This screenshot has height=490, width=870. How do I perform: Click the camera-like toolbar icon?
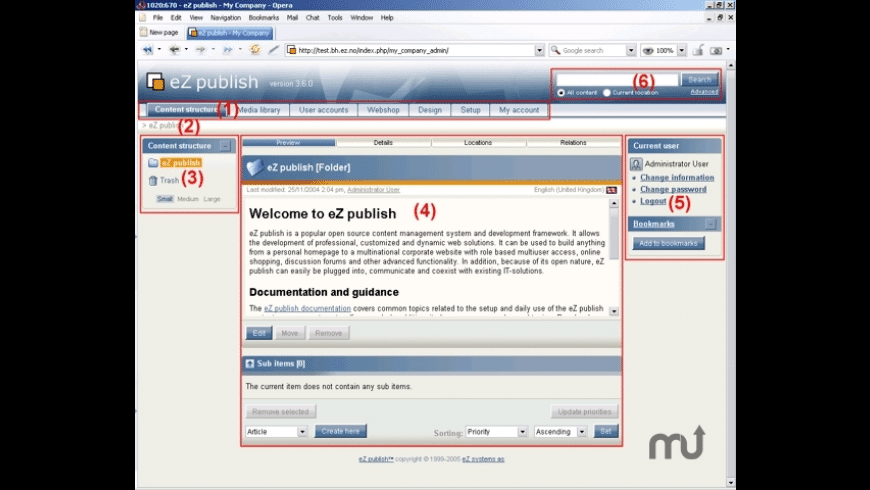pos(716,50)
